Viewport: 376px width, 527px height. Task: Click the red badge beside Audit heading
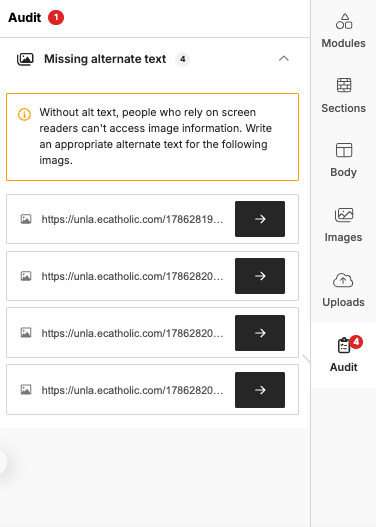tap(56, 17)
